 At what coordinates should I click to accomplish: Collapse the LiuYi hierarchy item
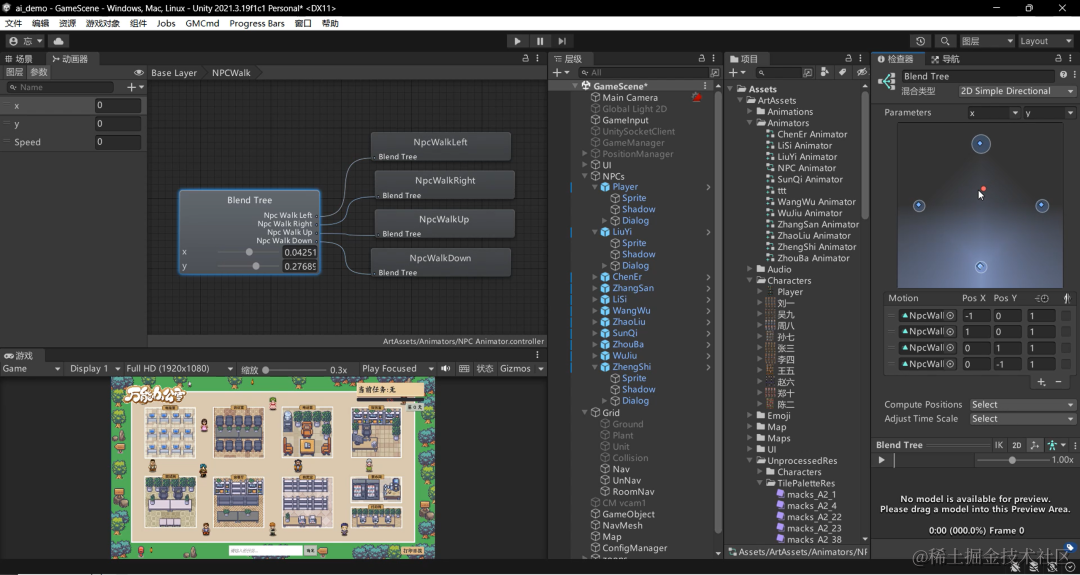coord(596,232)
